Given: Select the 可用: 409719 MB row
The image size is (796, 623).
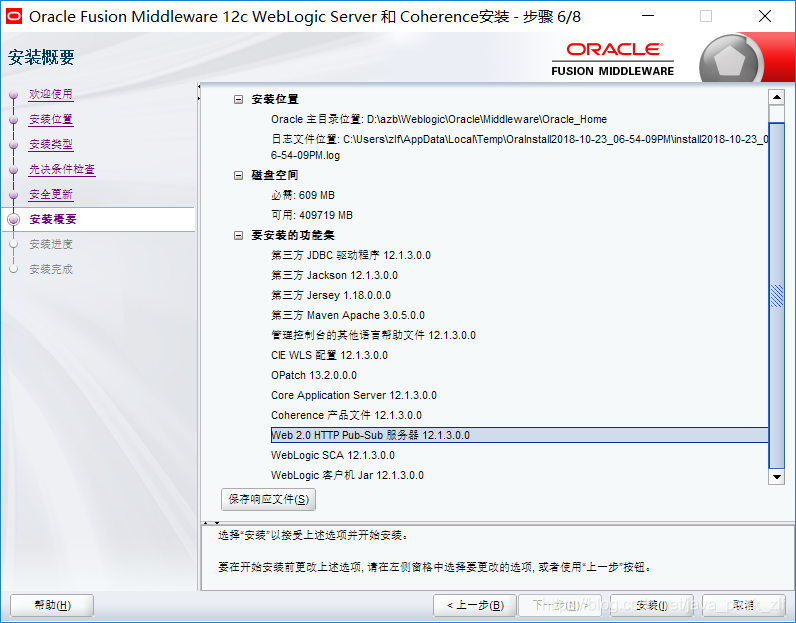Looking at the screenshot, I should point(312,215).
